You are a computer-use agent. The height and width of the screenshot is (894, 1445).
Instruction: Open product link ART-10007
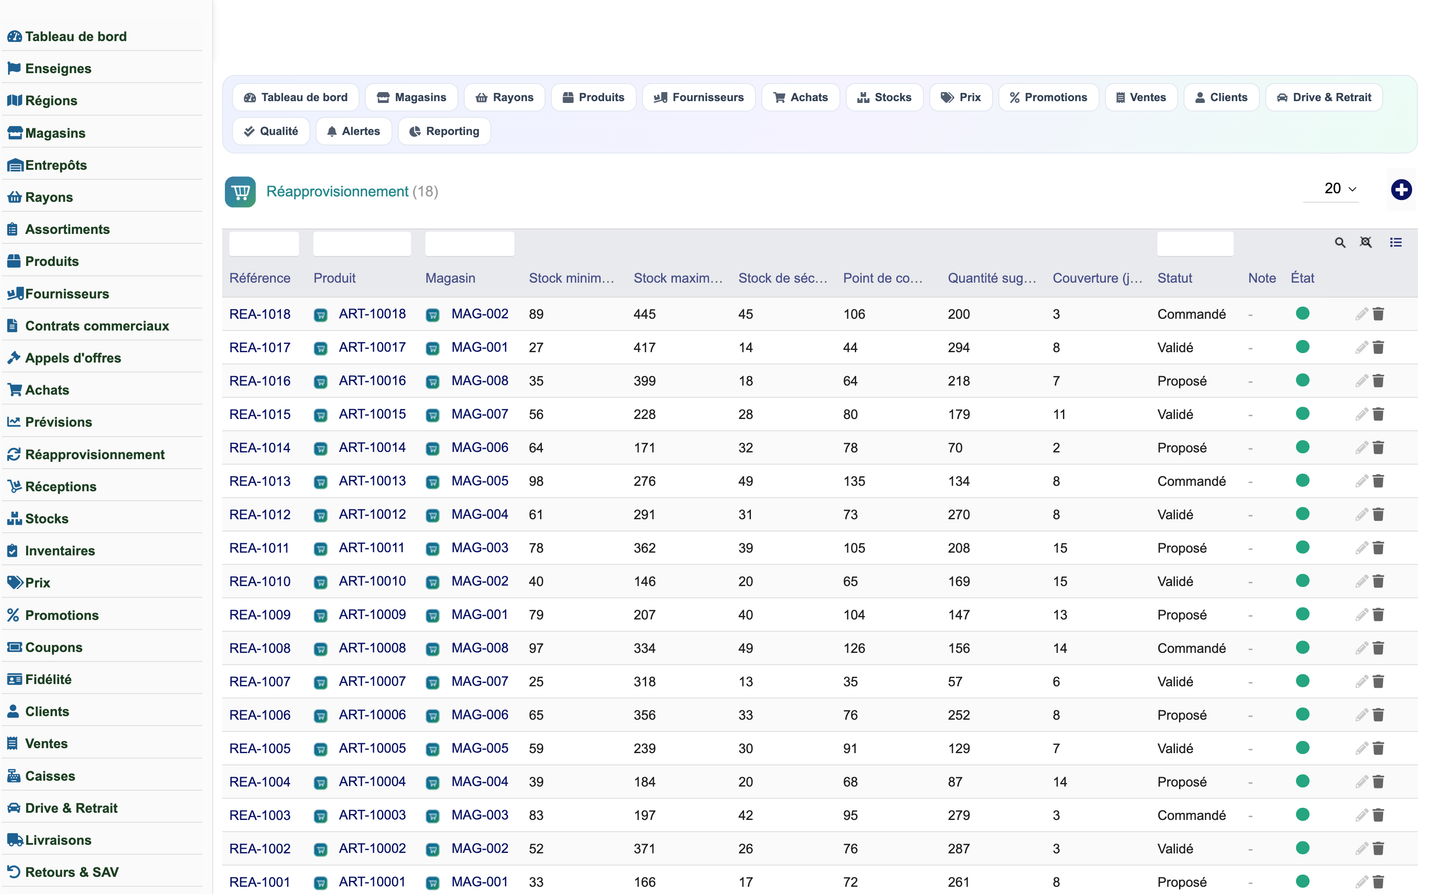[372, 682]
